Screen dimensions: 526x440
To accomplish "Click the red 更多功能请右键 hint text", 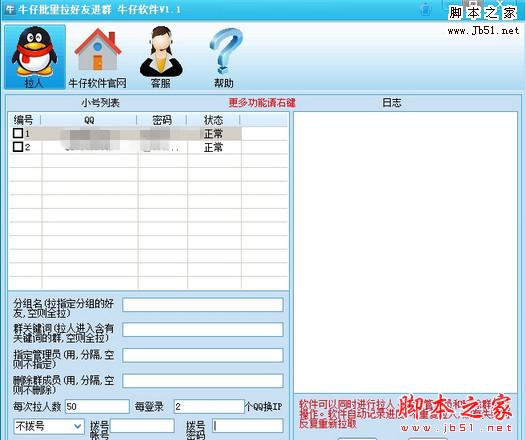I will point(262,103).
